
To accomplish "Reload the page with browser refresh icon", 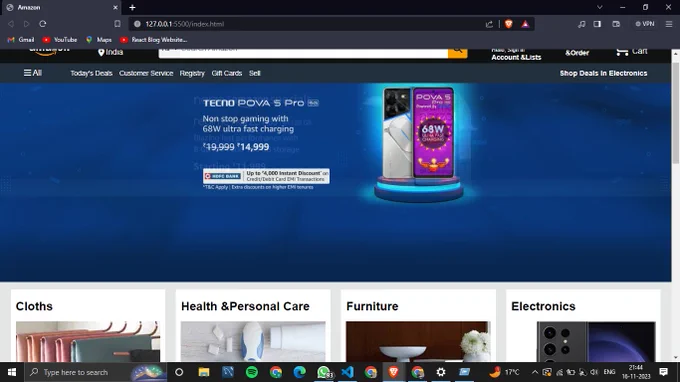I will click(42, 24).
